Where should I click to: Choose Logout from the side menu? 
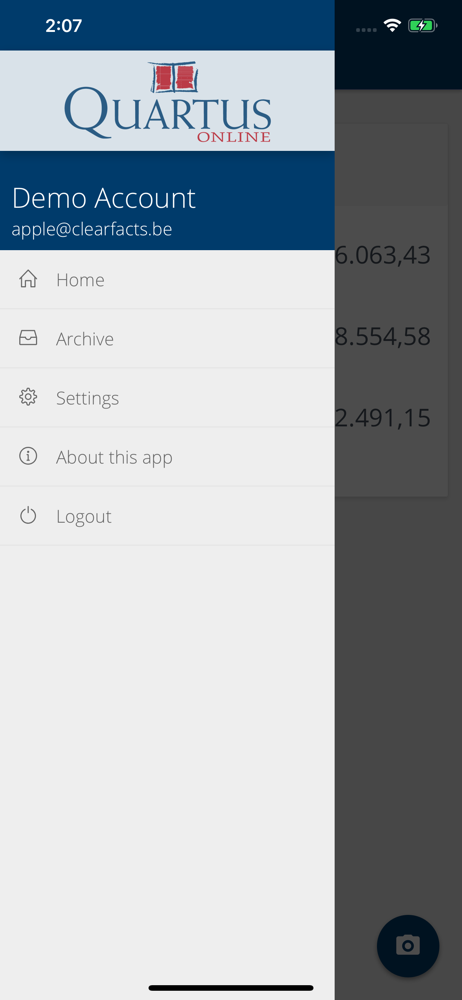167,516
